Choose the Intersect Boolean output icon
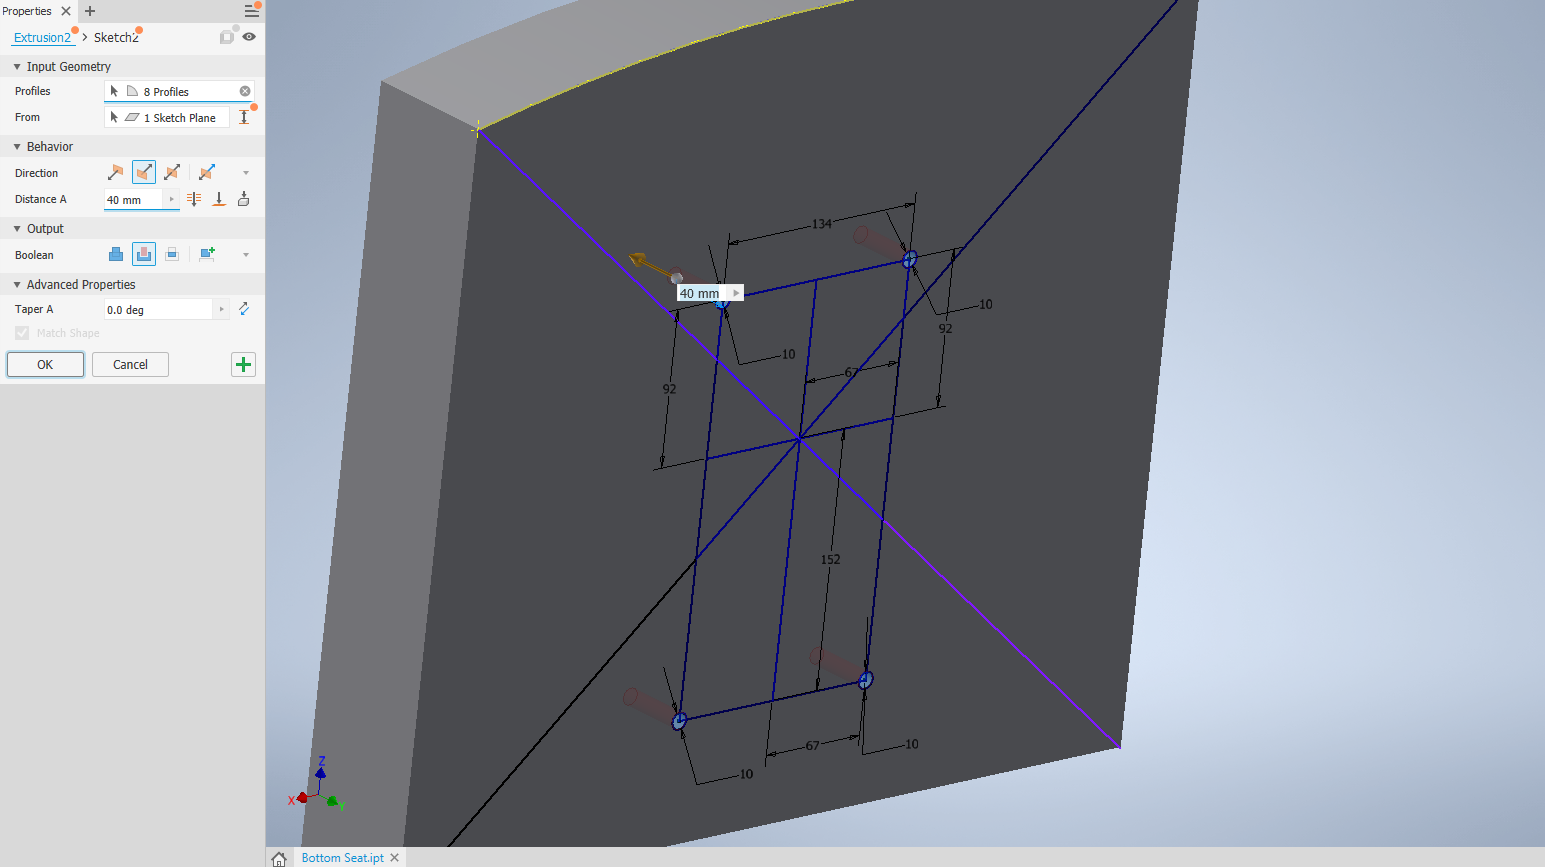The image size is (1545, 867). 172,255
